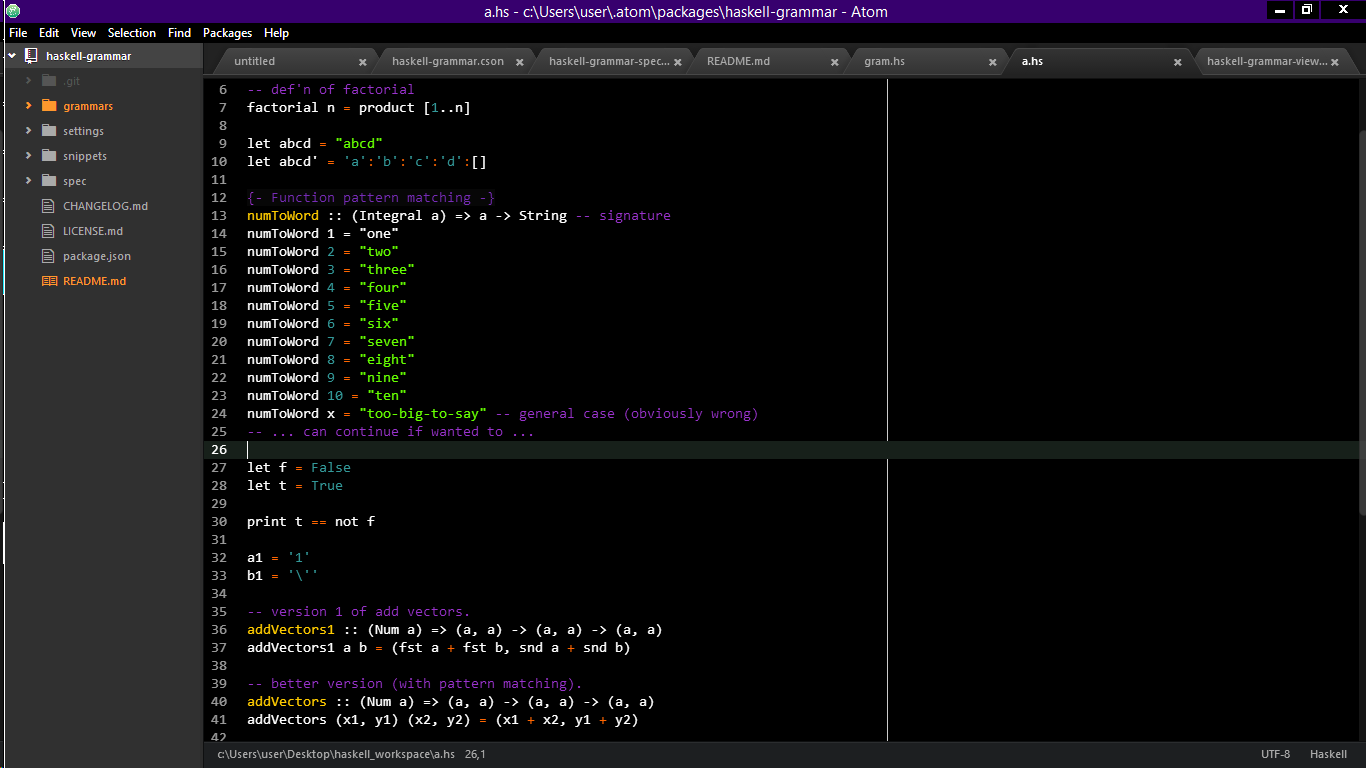Expand the settings folder arrow
The height and width of the screenshot is (768, 1366).
[29, 131]
